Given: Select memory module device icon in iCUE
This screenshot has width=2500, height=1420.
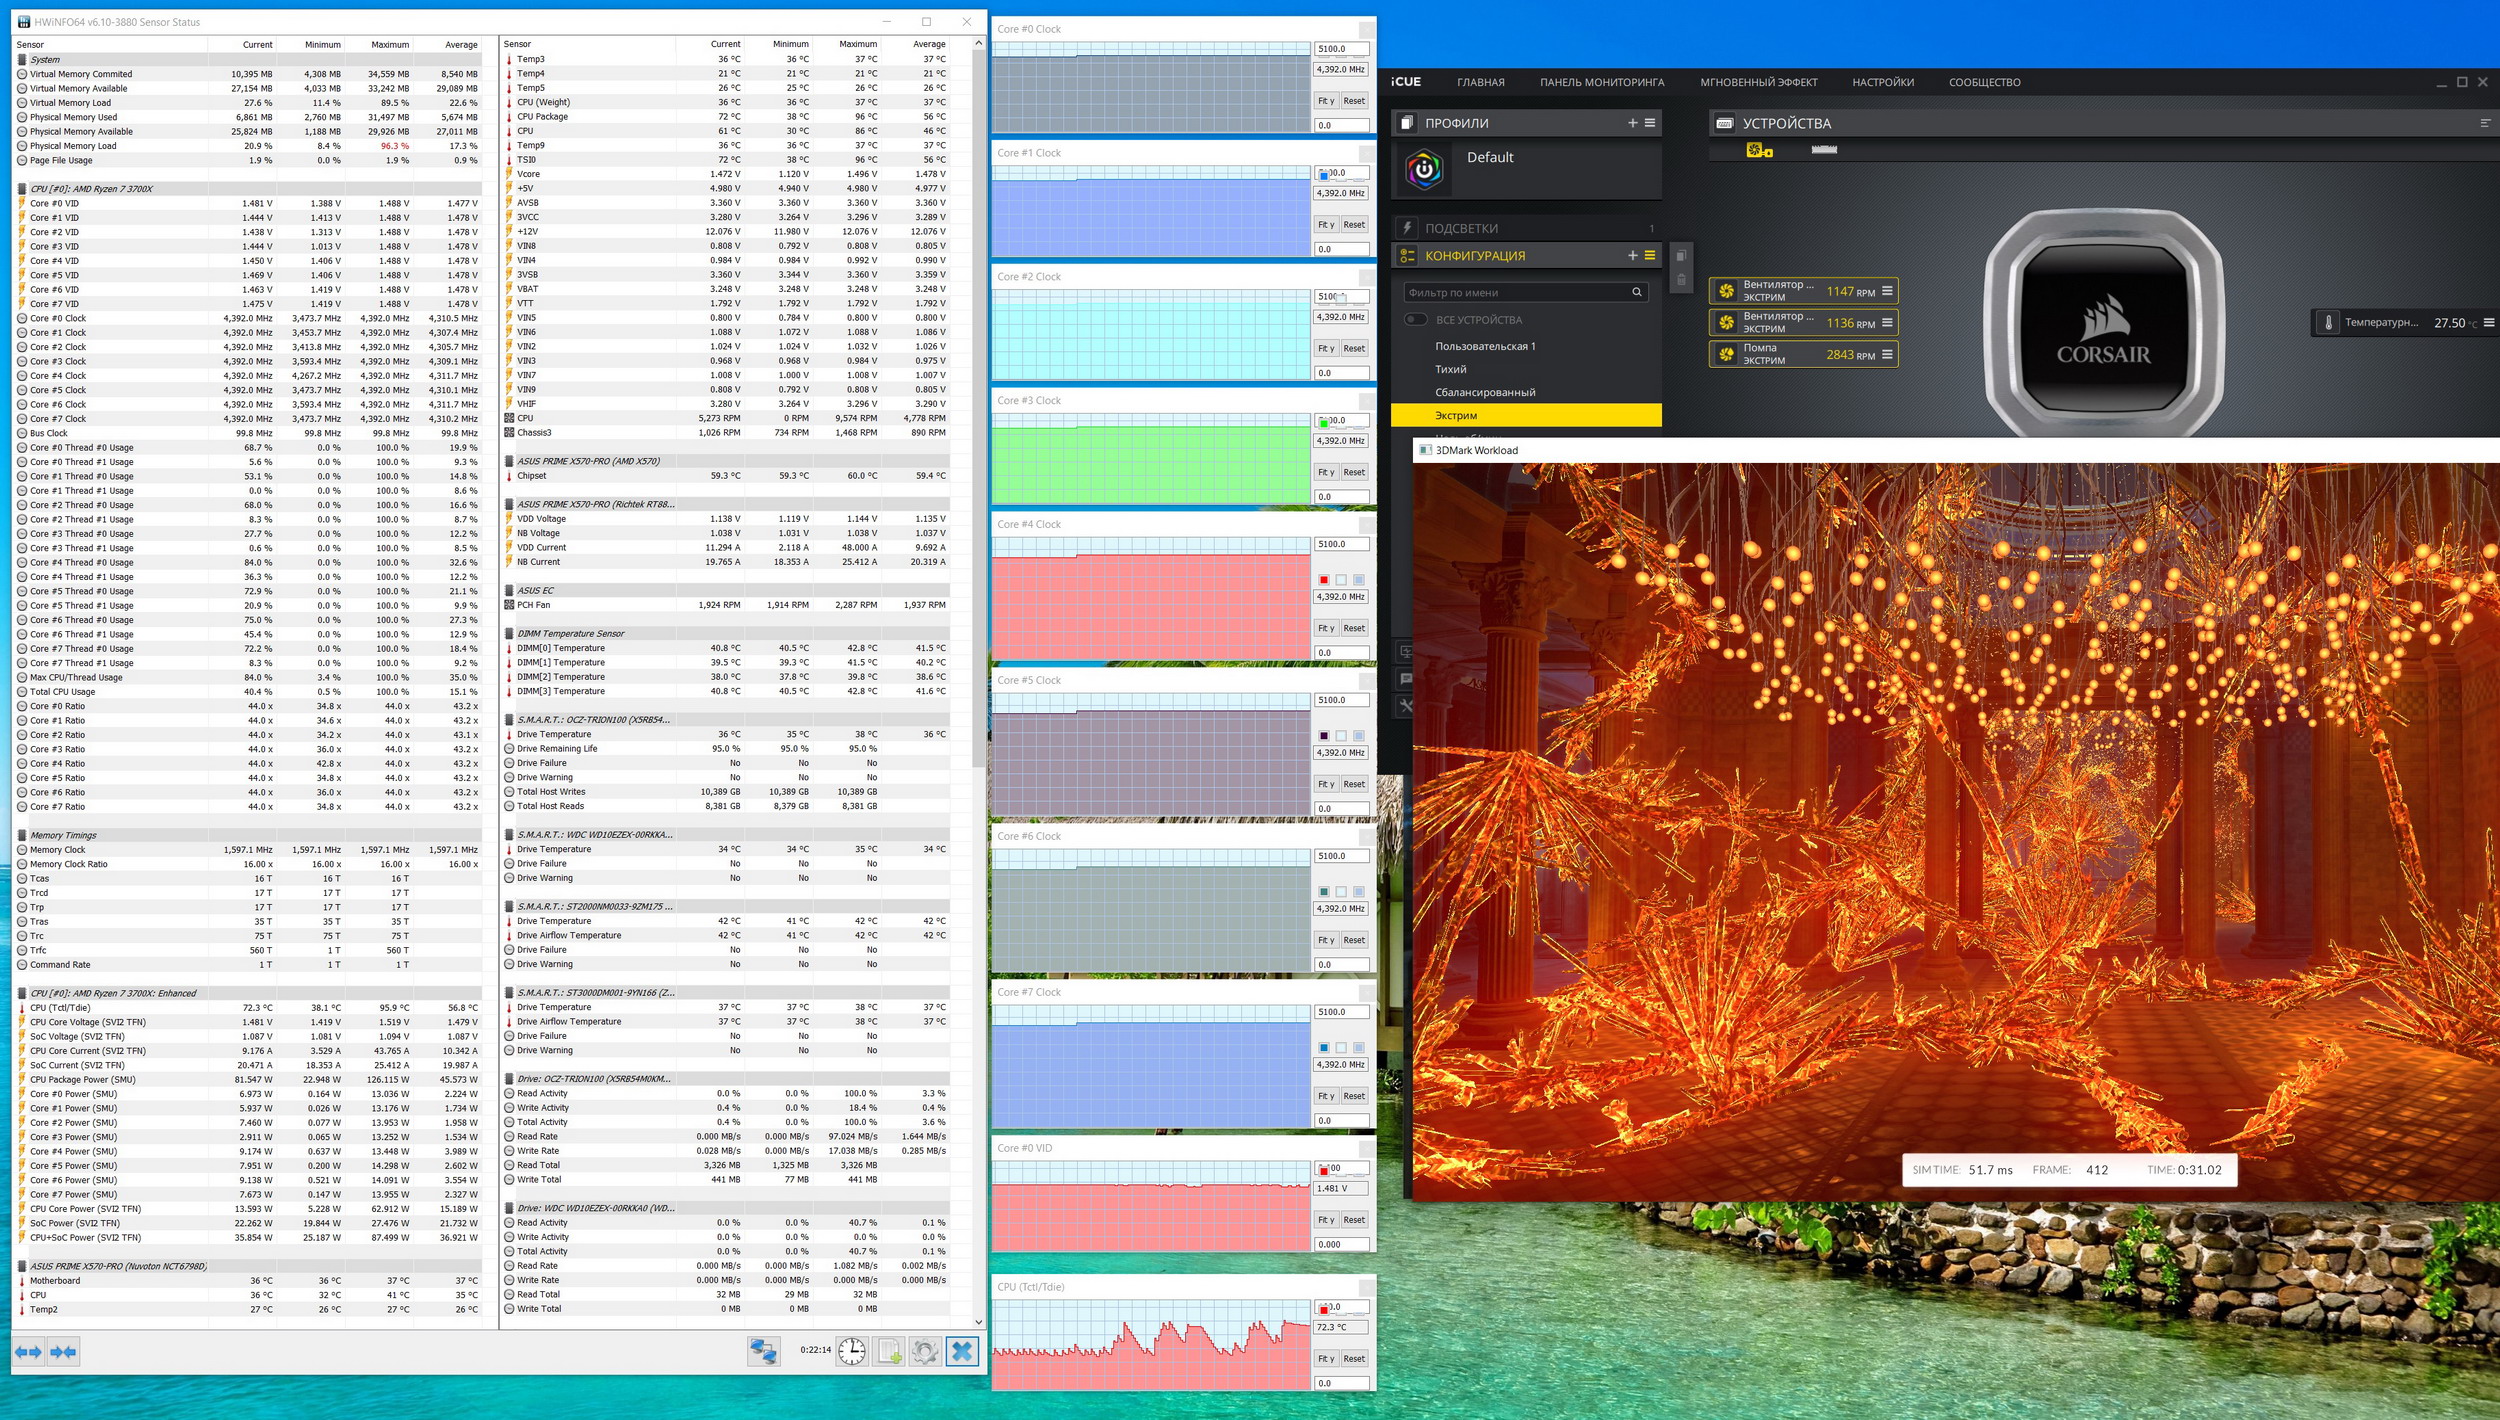Looking at the screenshot, I should [x=1824, y=150].
